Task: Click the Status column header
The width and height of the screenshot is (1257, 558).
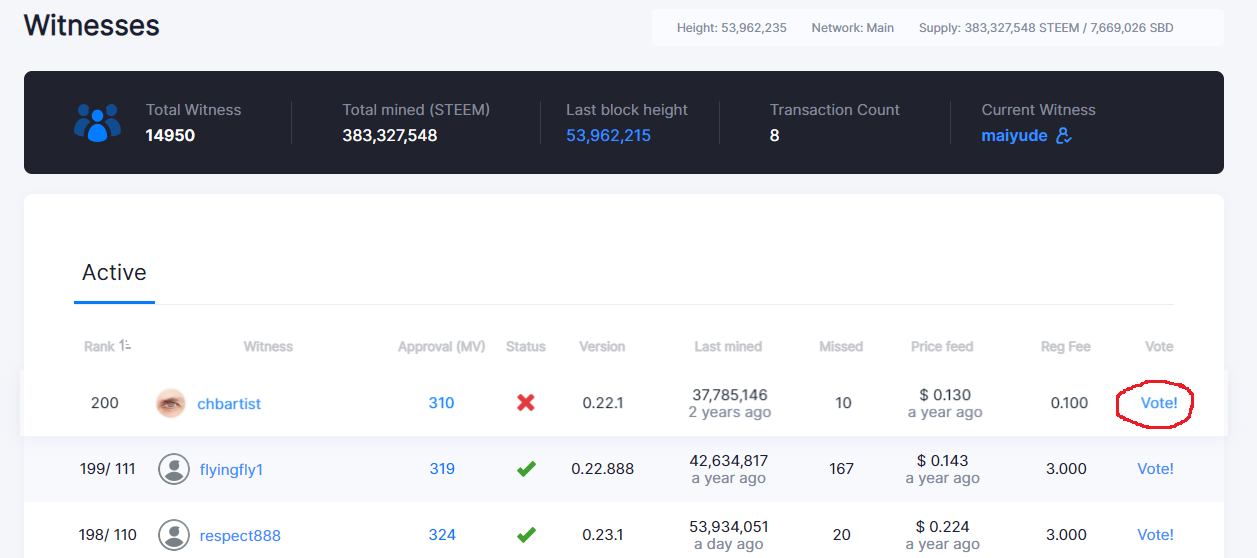Action: tap(526, 347)
